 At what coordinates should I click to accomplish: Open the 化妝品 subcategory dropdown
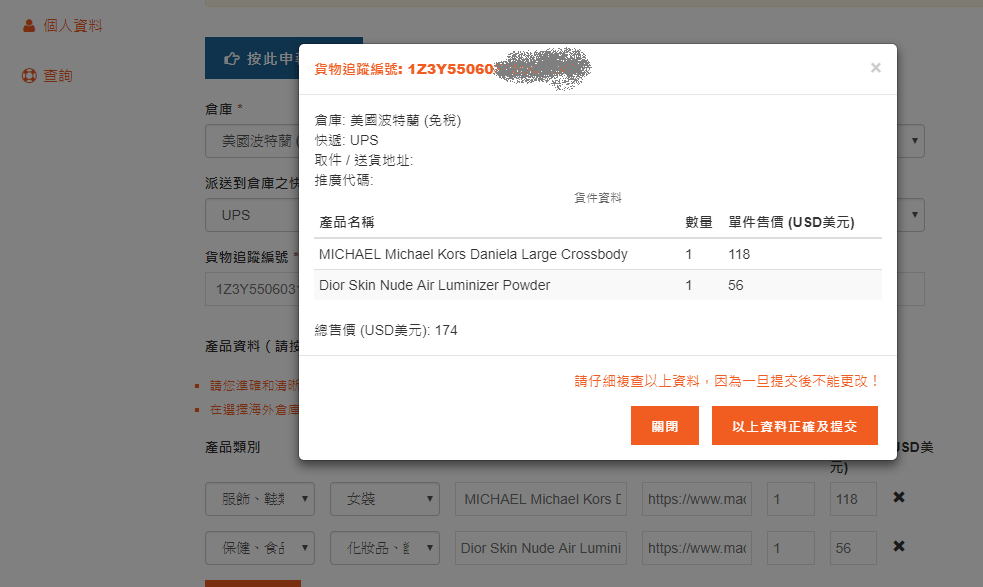[385, 548]
